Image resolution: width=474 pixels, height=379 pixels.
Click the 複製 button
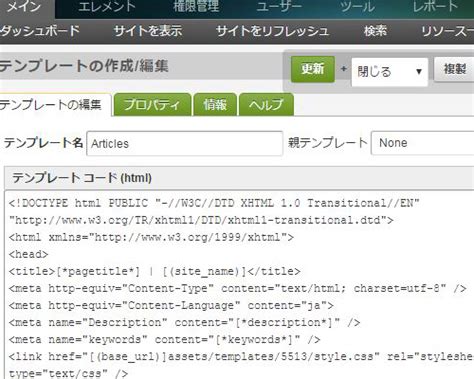click(x=454, y=69)
